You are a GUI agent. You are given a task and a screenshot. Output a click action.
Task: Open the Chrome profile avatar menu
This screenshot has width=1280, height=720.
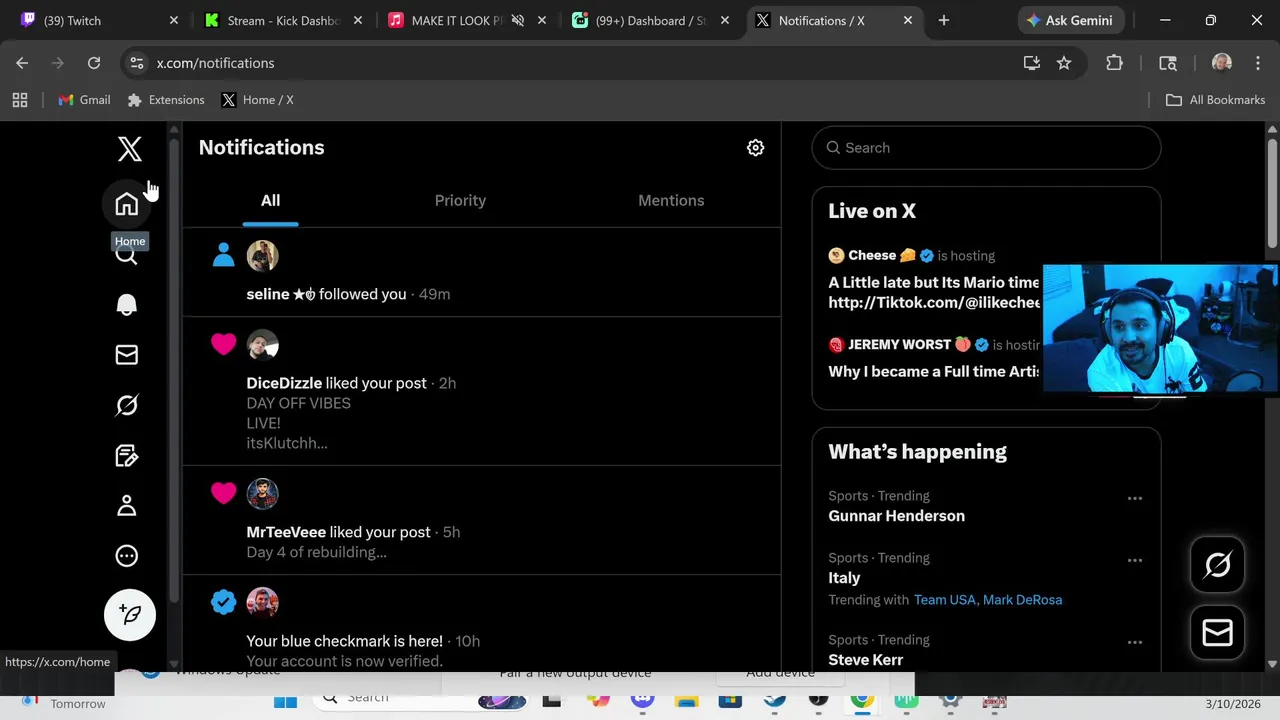[x=1221, y=63]
